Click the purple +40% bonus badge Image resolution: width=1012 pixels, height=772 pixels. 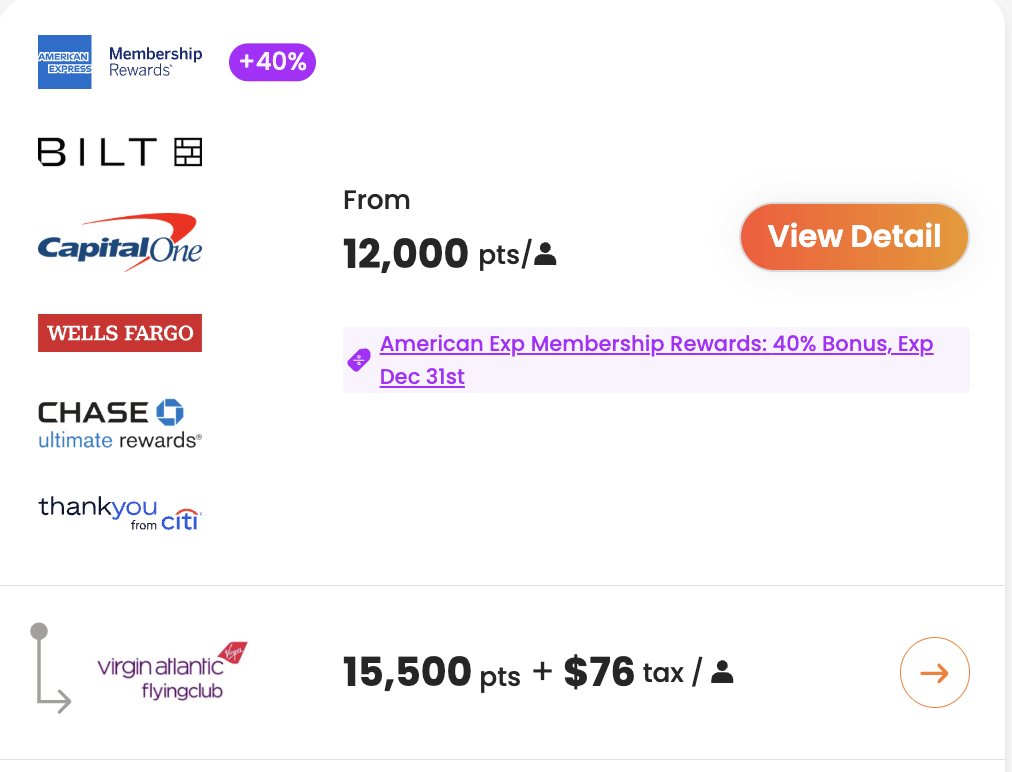tap(272, 62)
